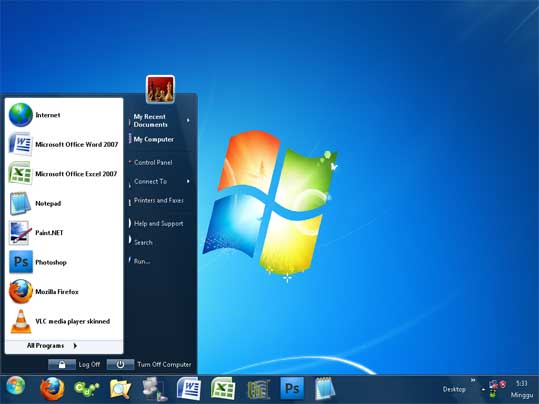
Task: Open the folder search icon on taskbar
Action: [x=120, y=389]
